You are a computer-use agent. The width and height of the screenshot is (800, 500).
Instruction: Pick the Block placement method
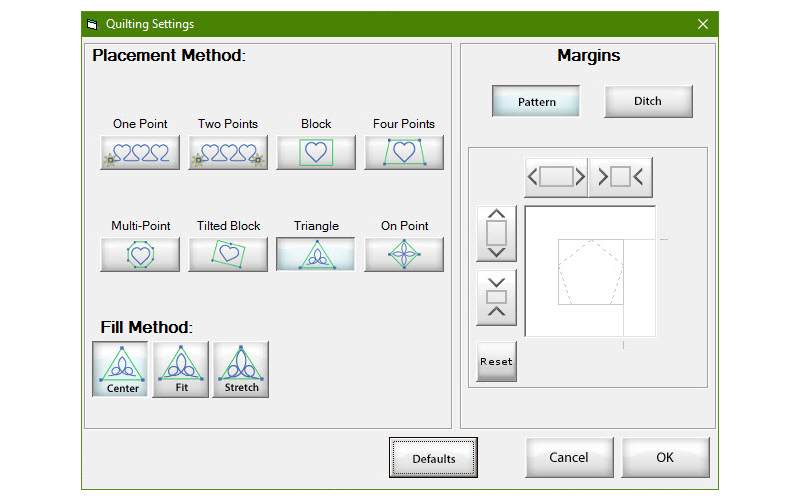pos(316,153)
